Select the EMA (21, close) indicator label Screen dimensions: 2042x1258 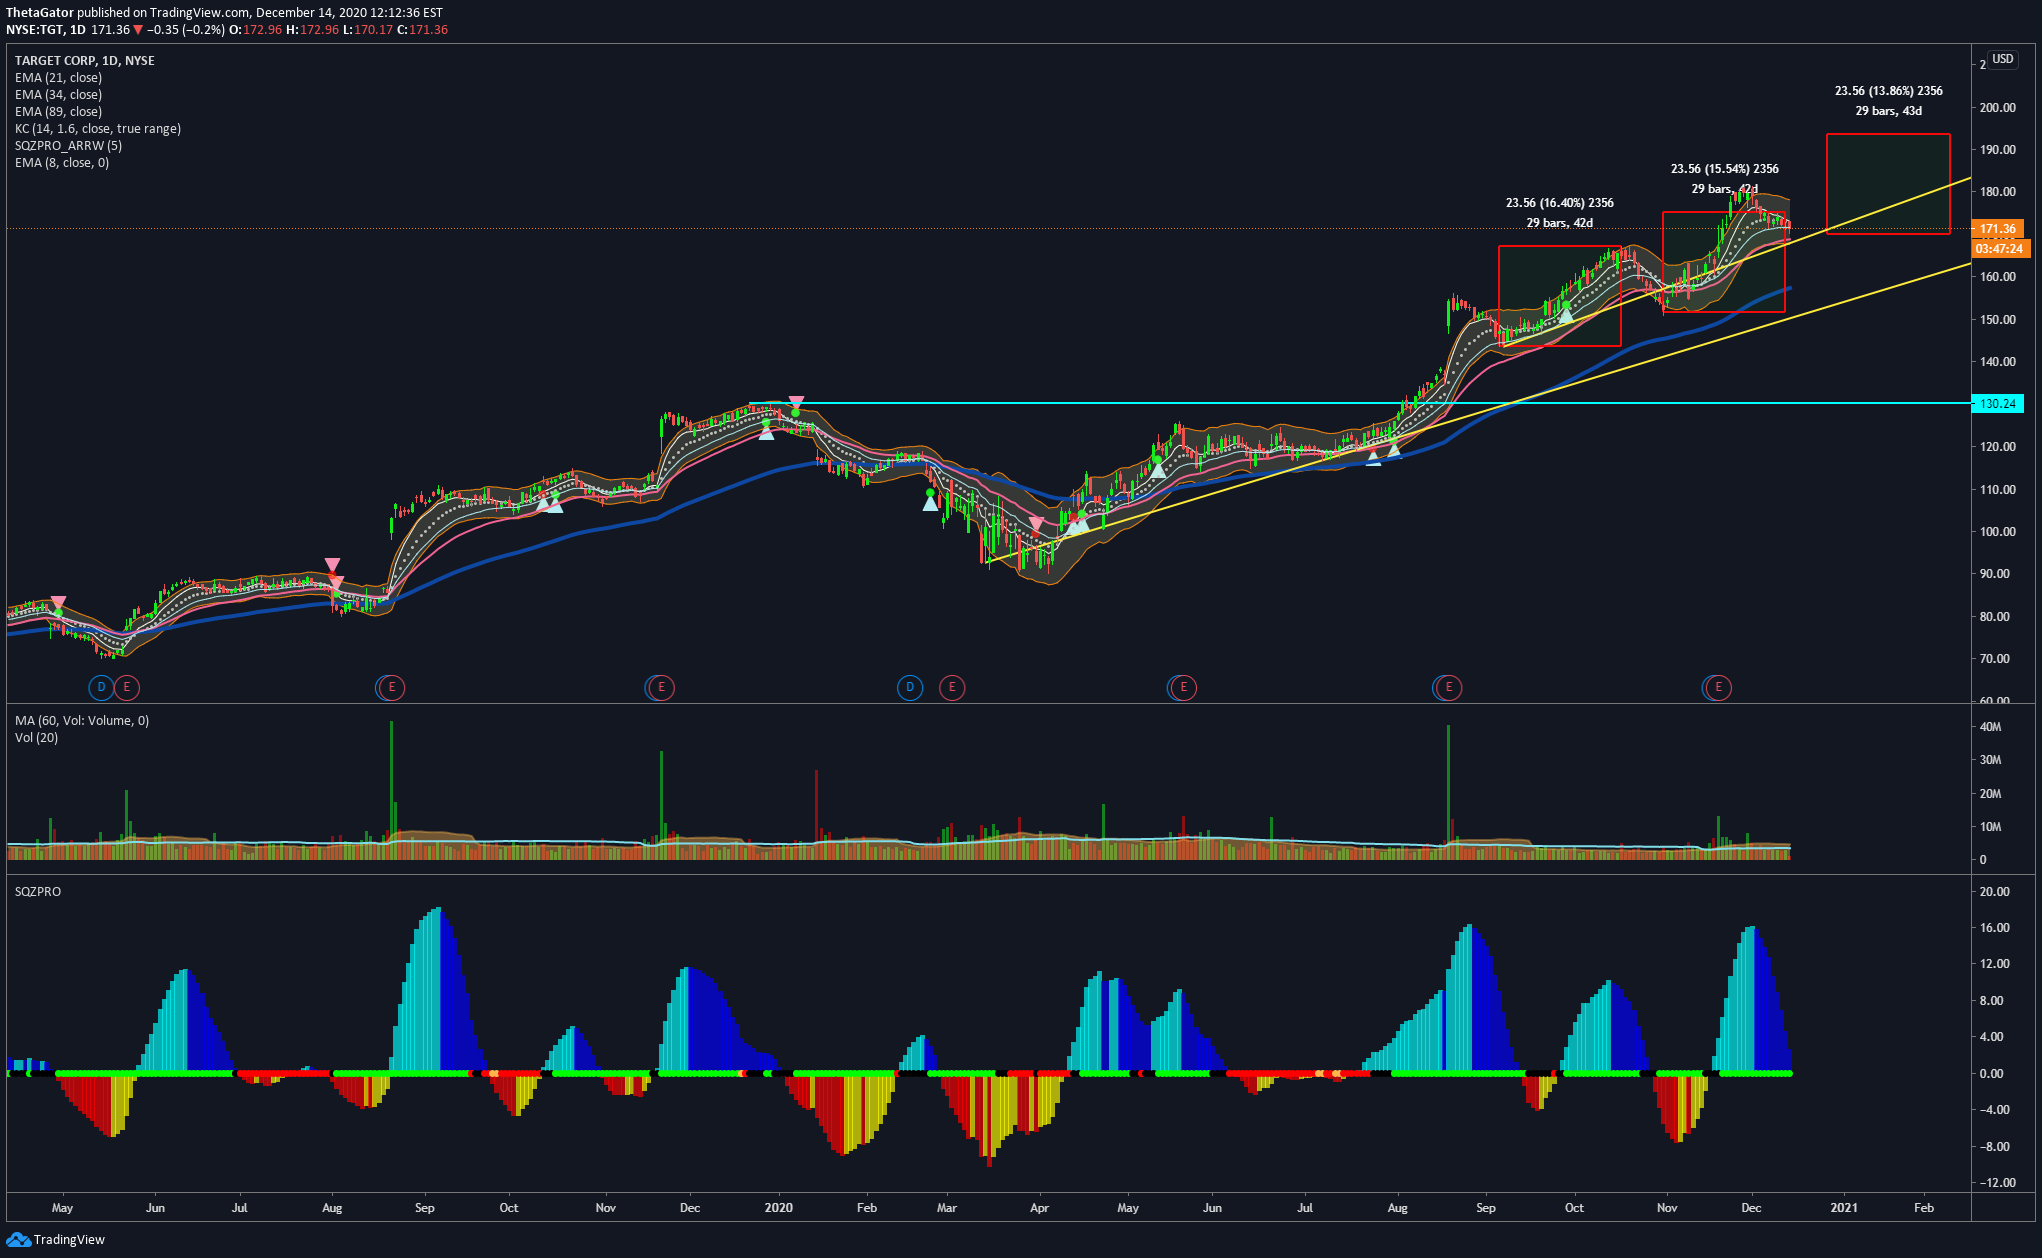pos(58,78)
